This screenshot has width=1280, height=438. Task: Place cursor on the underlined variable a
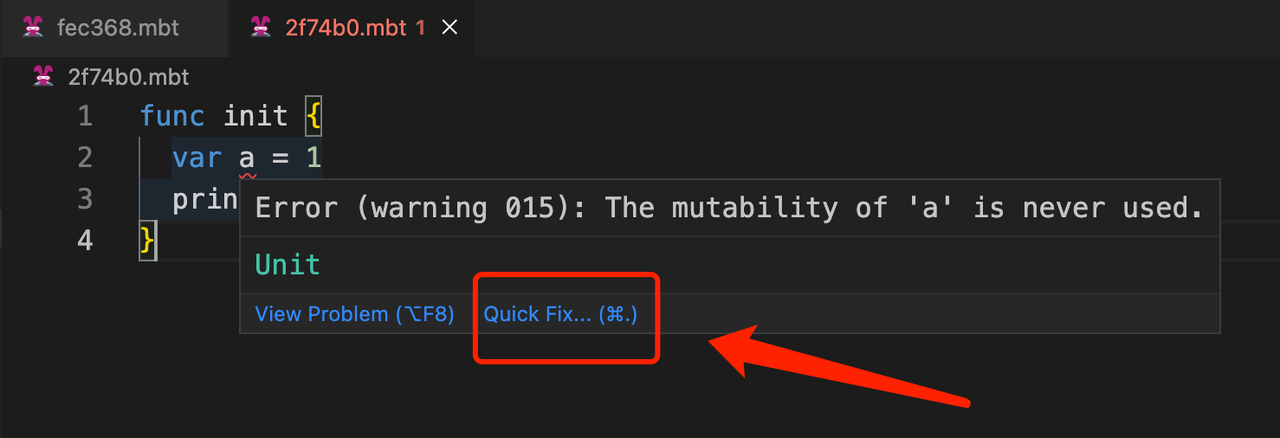pyautogui.click(x=246, y=159)
